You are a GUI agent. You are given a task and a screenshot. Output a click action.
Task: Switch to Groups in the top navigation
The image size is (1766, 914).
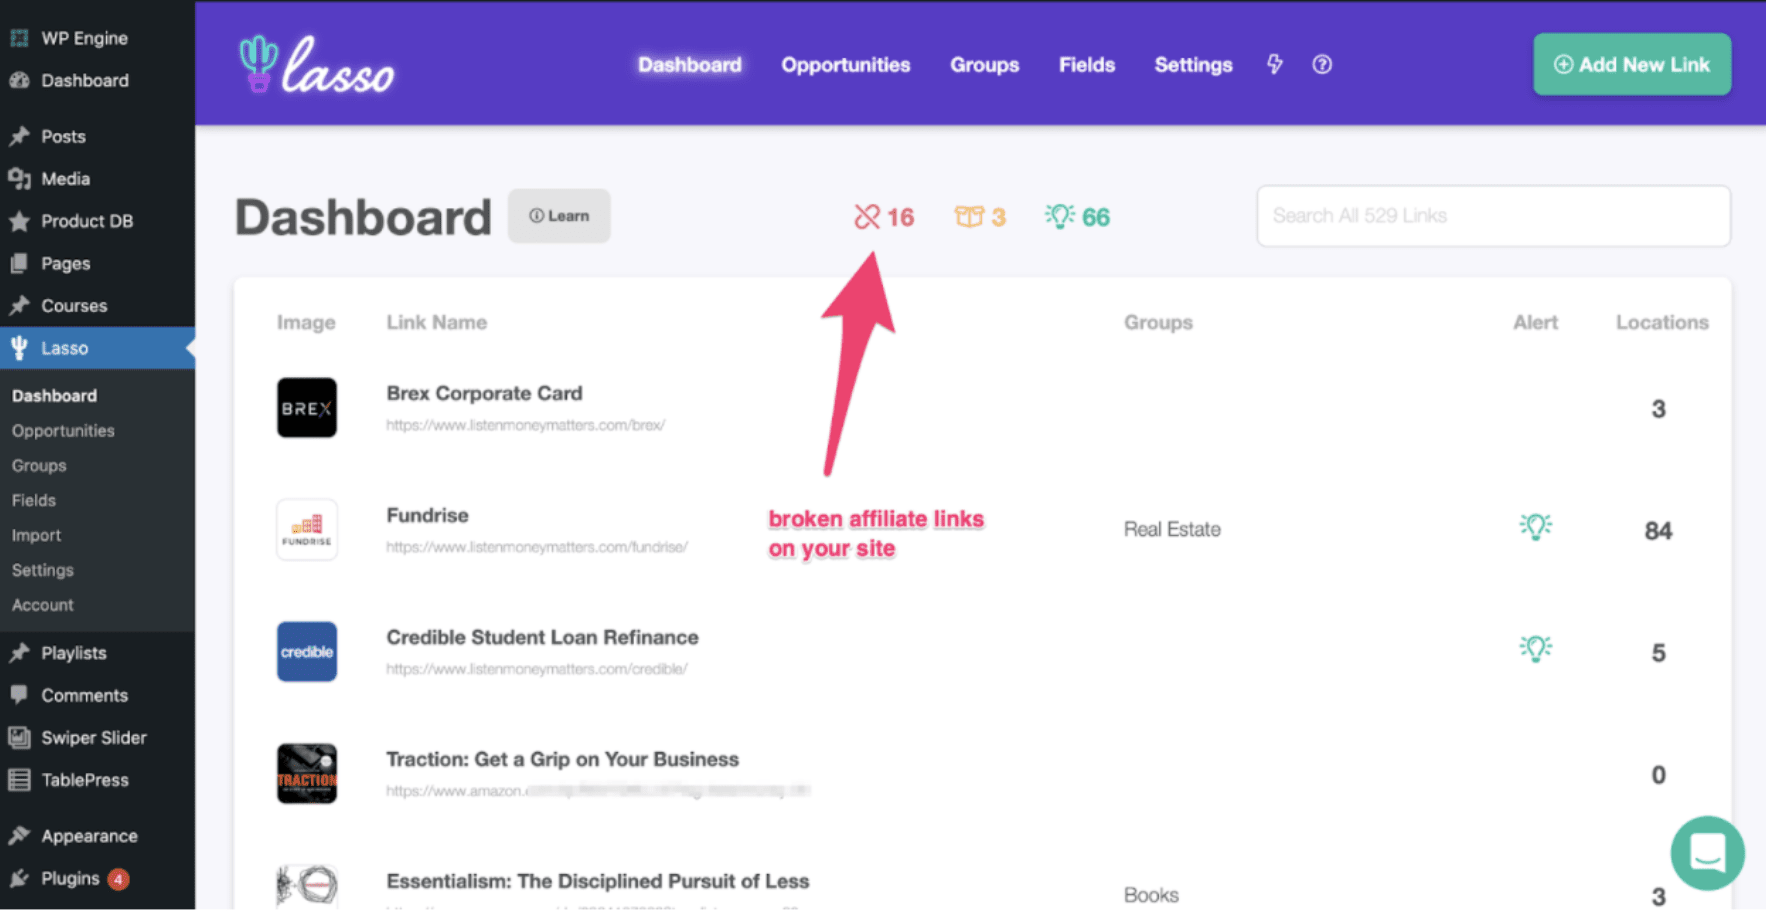[x=984, y=65]
